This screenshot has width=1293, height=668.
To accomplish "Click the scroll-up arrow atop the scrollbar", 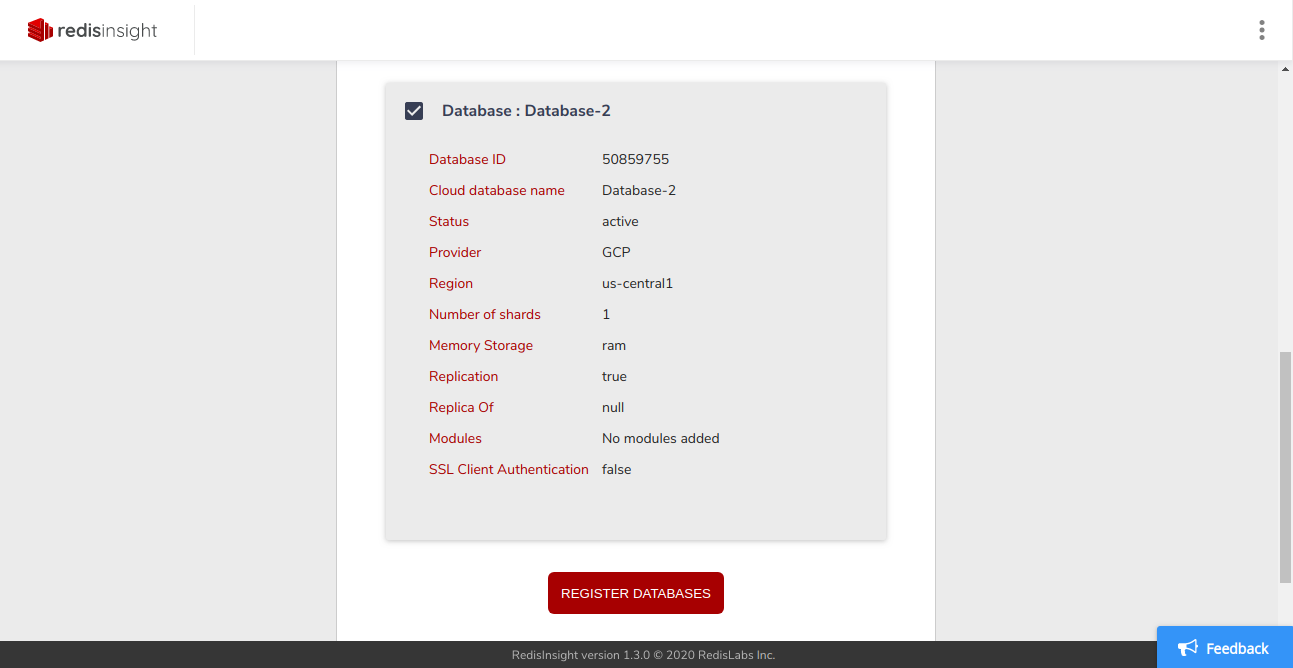I will coord(1285,70).
